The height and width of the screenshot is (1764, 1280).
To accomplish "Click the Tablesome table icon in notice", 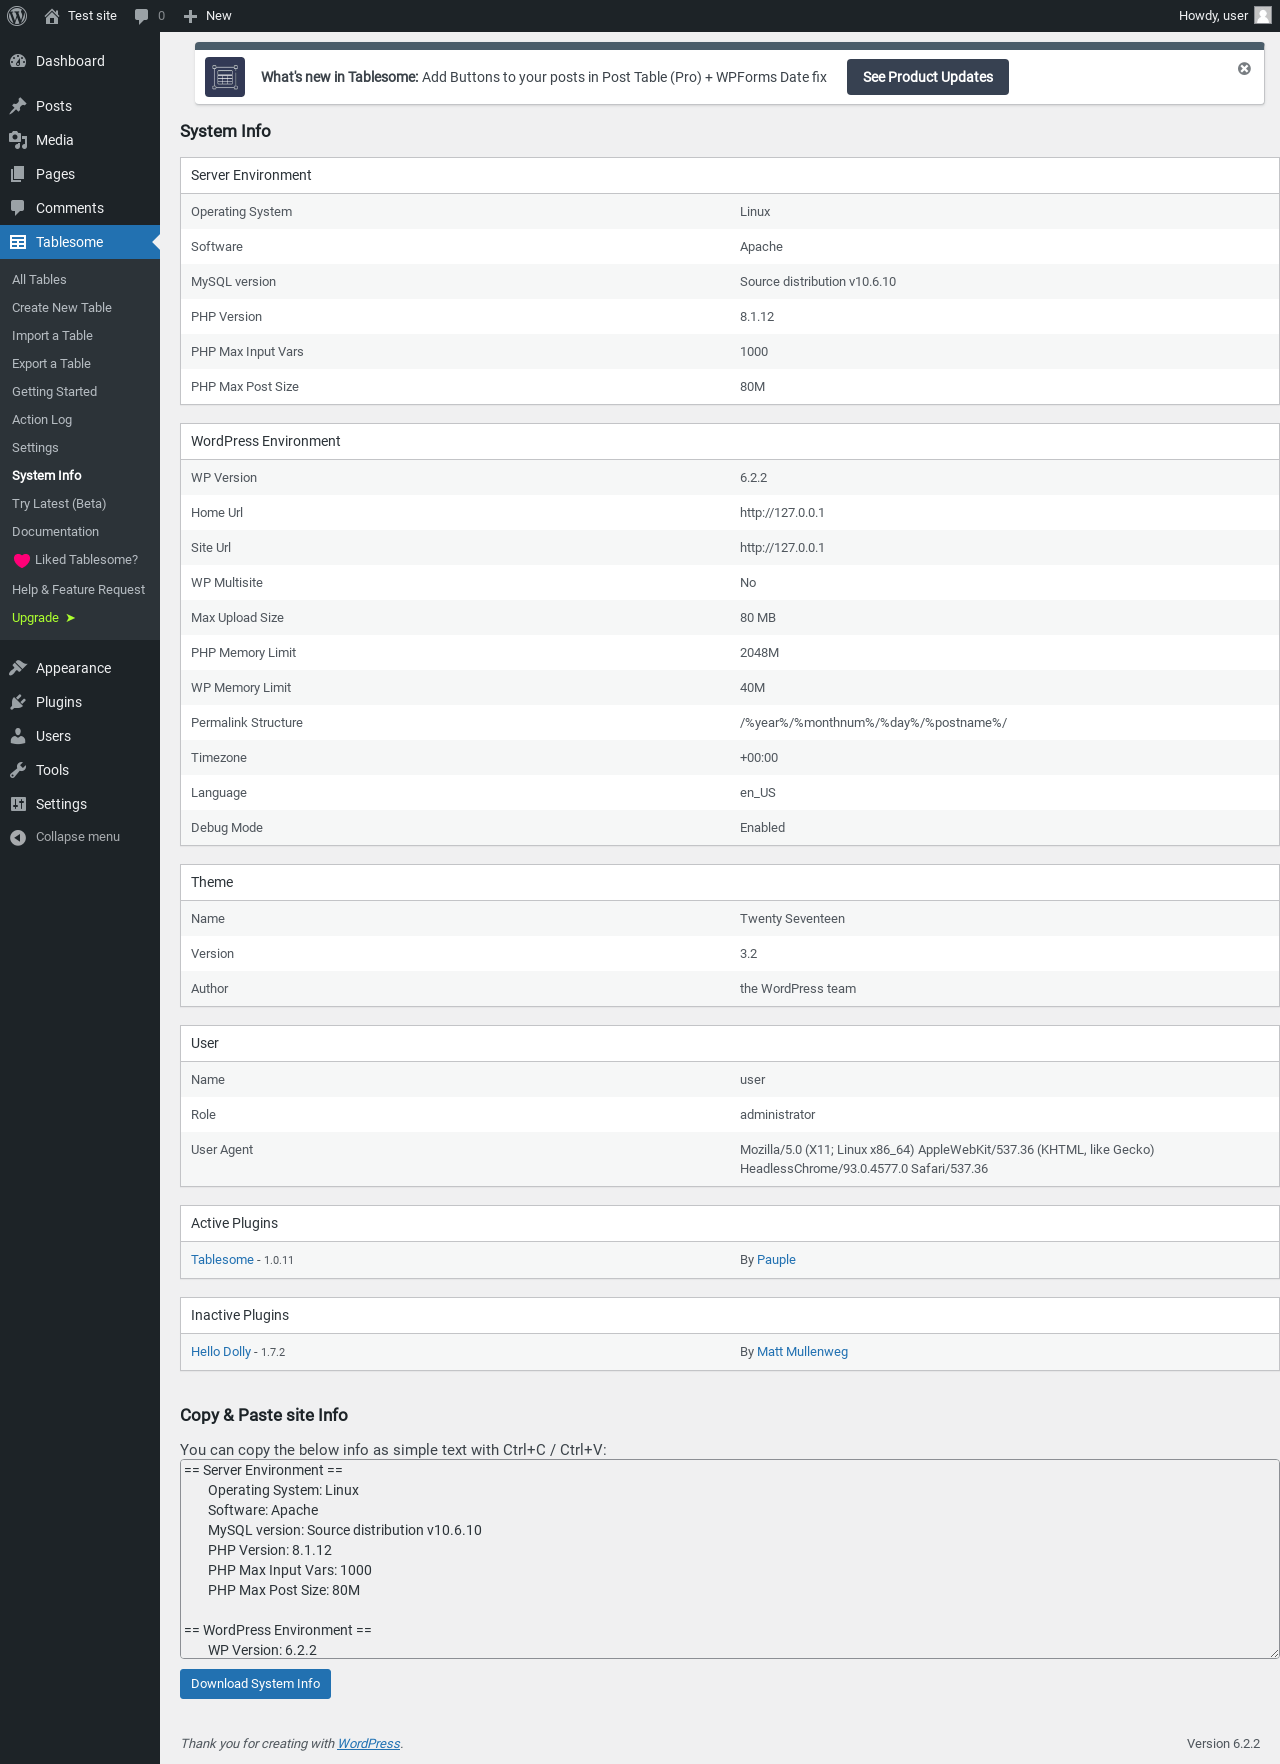I will coord(225,77).
